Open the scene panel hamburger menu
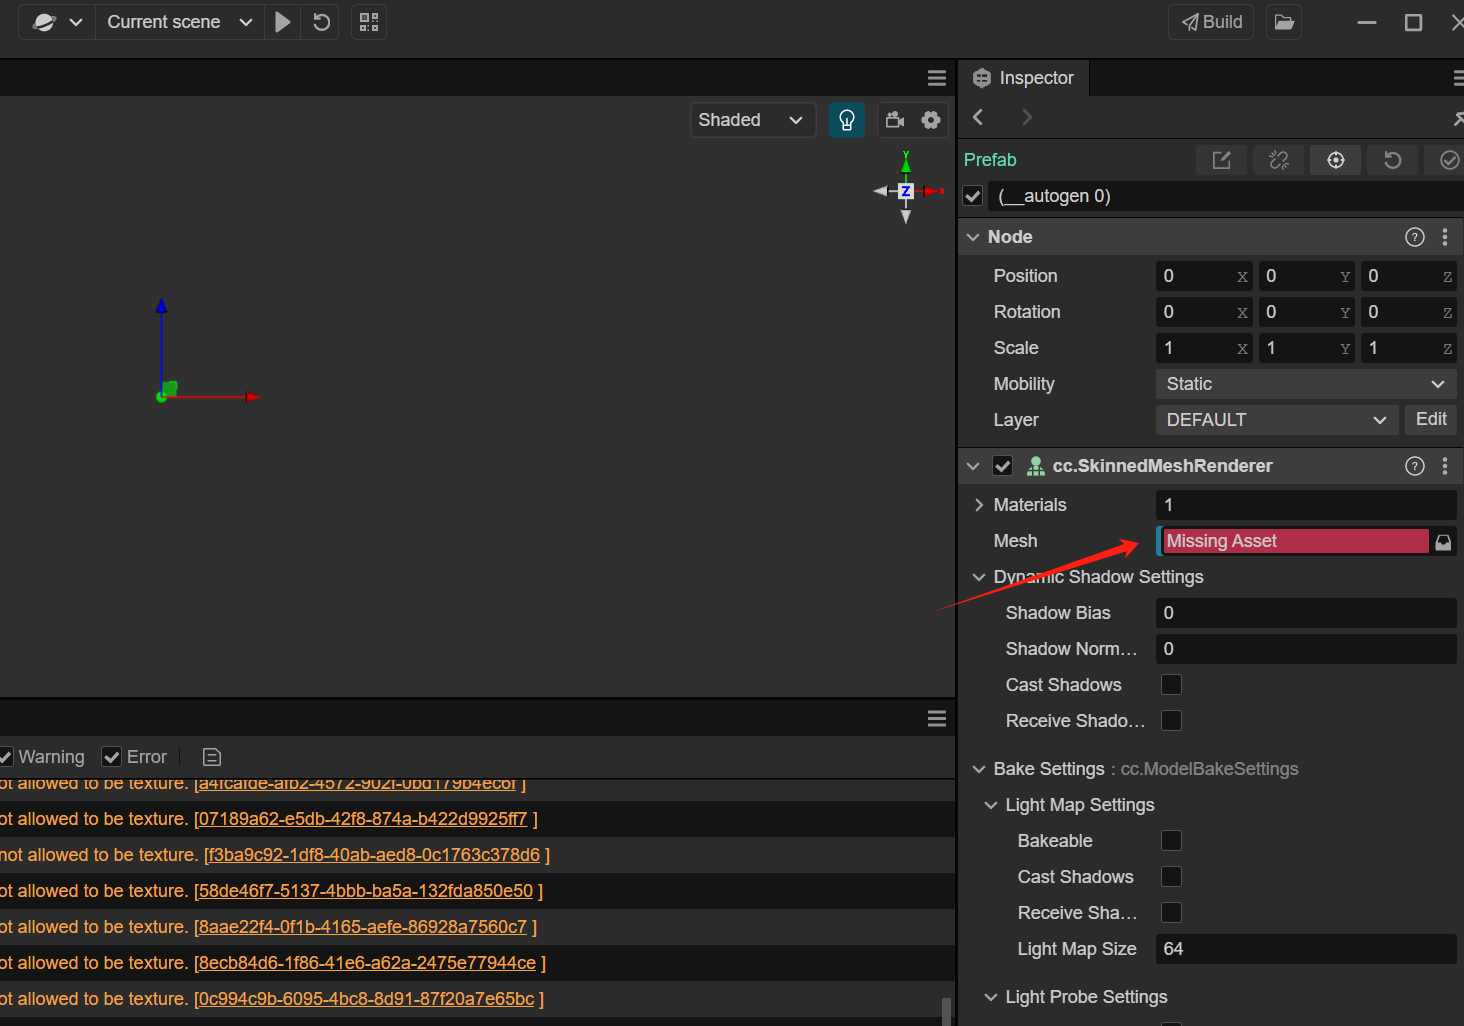The image size is (1464, 1026). pyautogui.click(x=937, y=78)
